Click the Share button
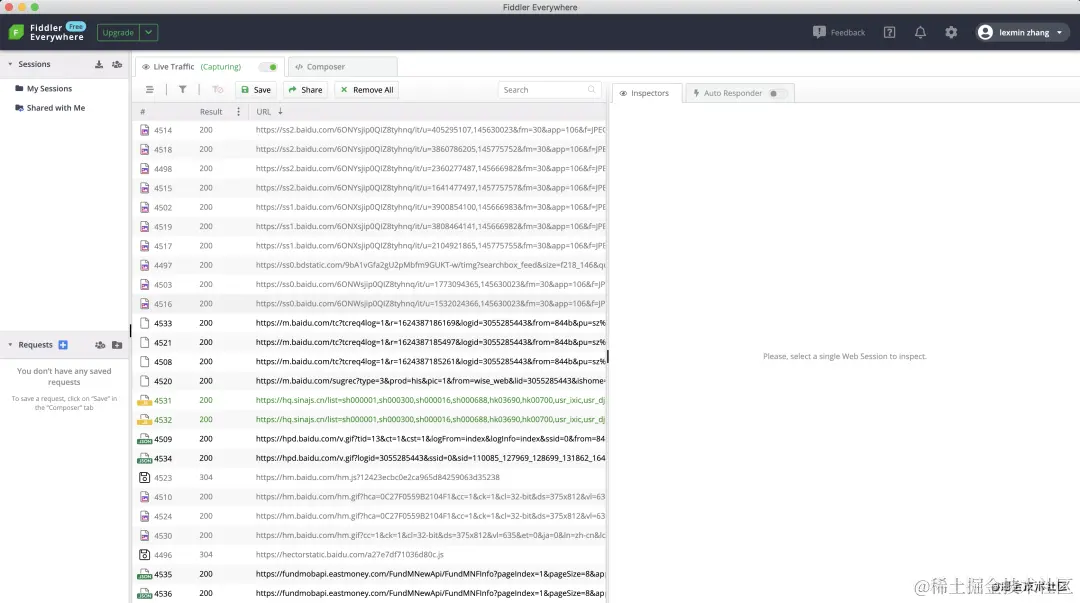The image size is (1080, 603). tap(305, 90)
